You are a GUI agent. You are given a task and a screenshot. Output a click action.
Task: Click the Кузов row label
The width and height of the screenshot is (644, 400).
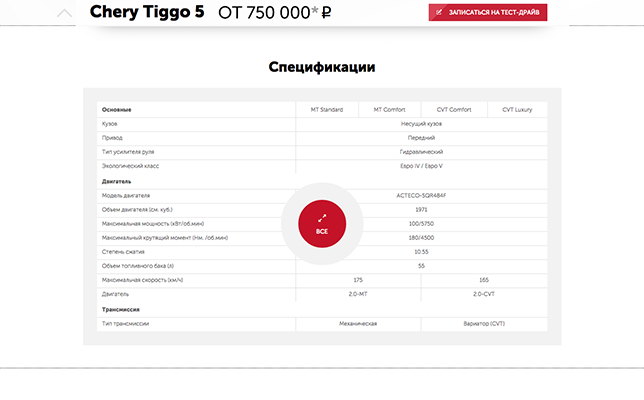(x=110, y=124)
